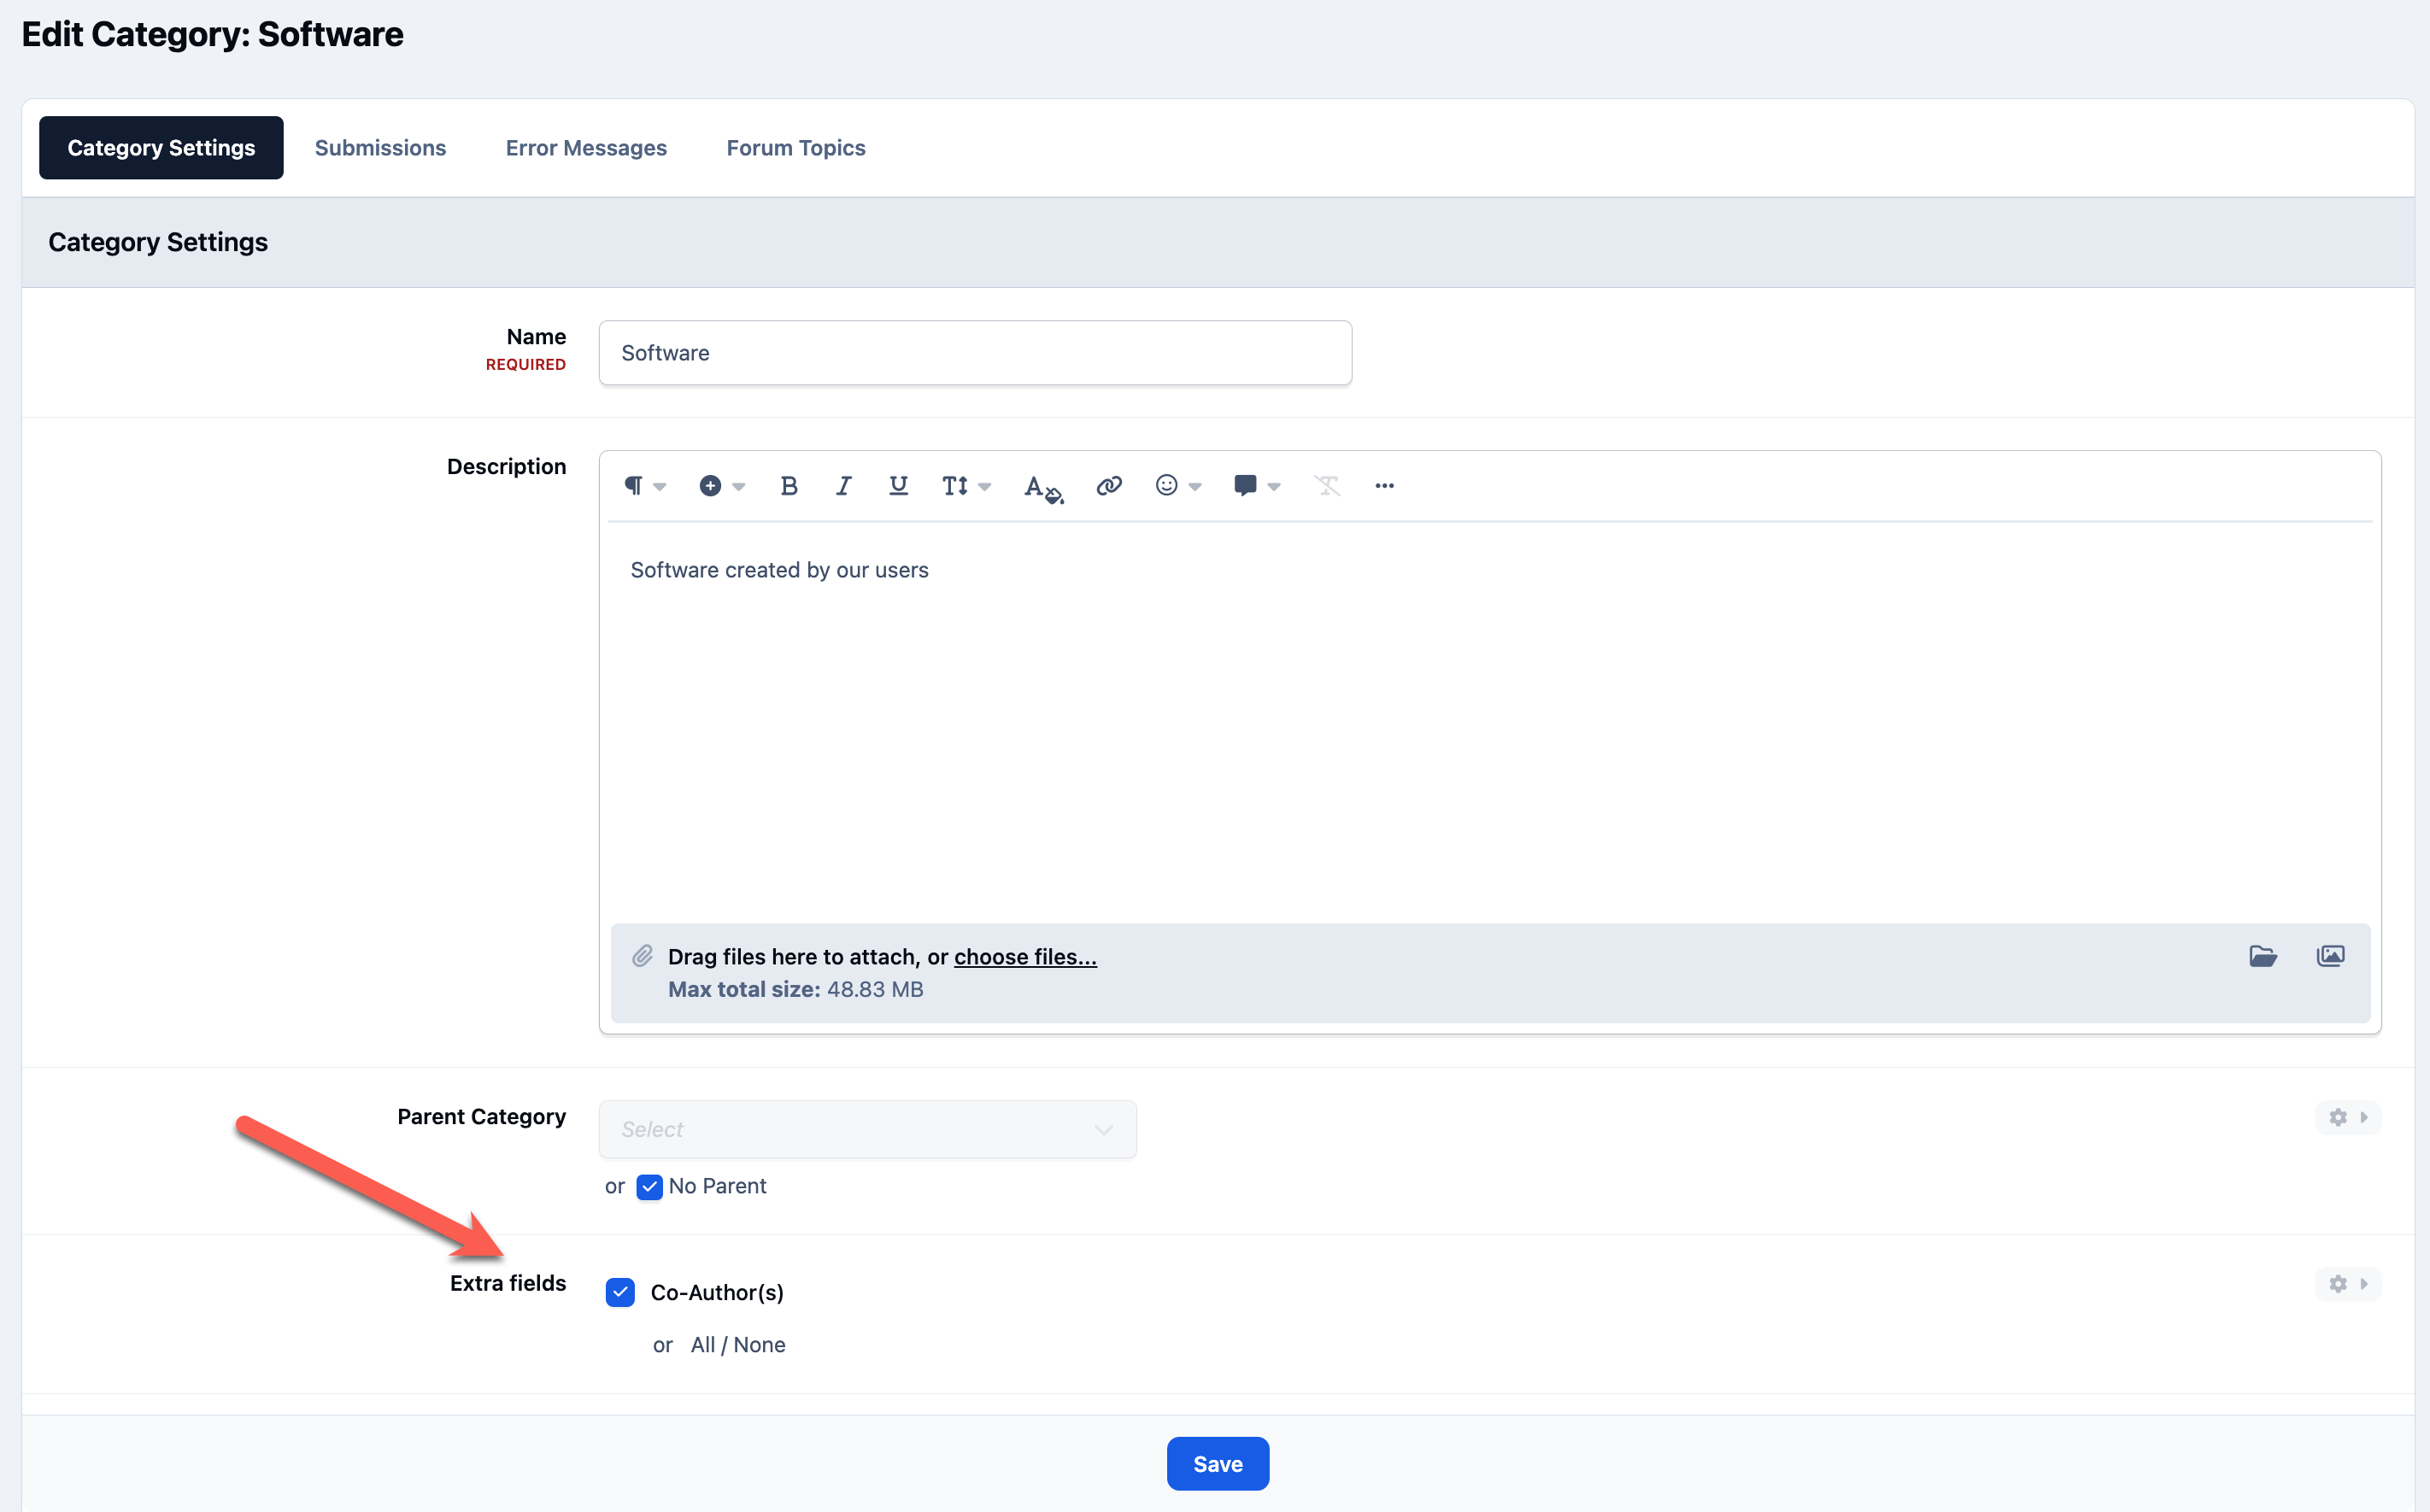Open the text color paint bucket tool

(1043, 488)
